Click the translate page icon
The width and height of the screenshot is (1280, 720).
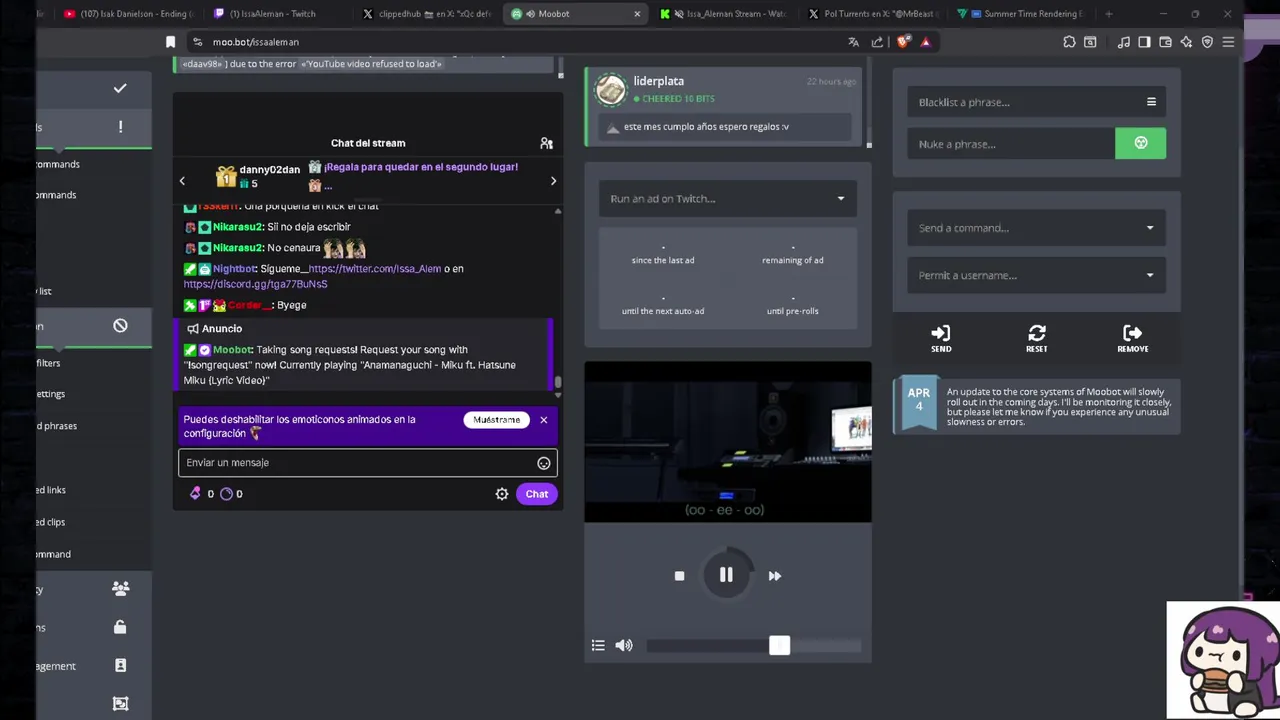(x=853, y=42)
